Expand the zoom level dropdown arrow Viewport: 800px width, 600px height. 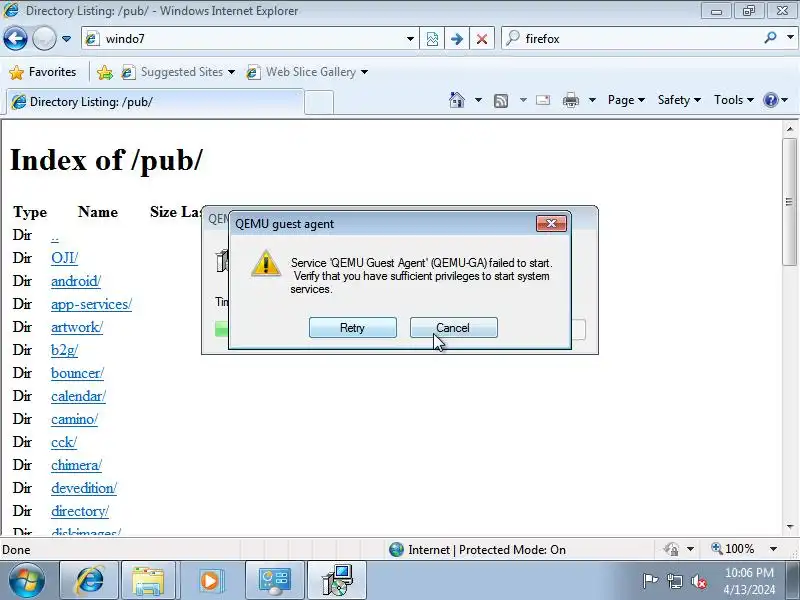(773, 549)
